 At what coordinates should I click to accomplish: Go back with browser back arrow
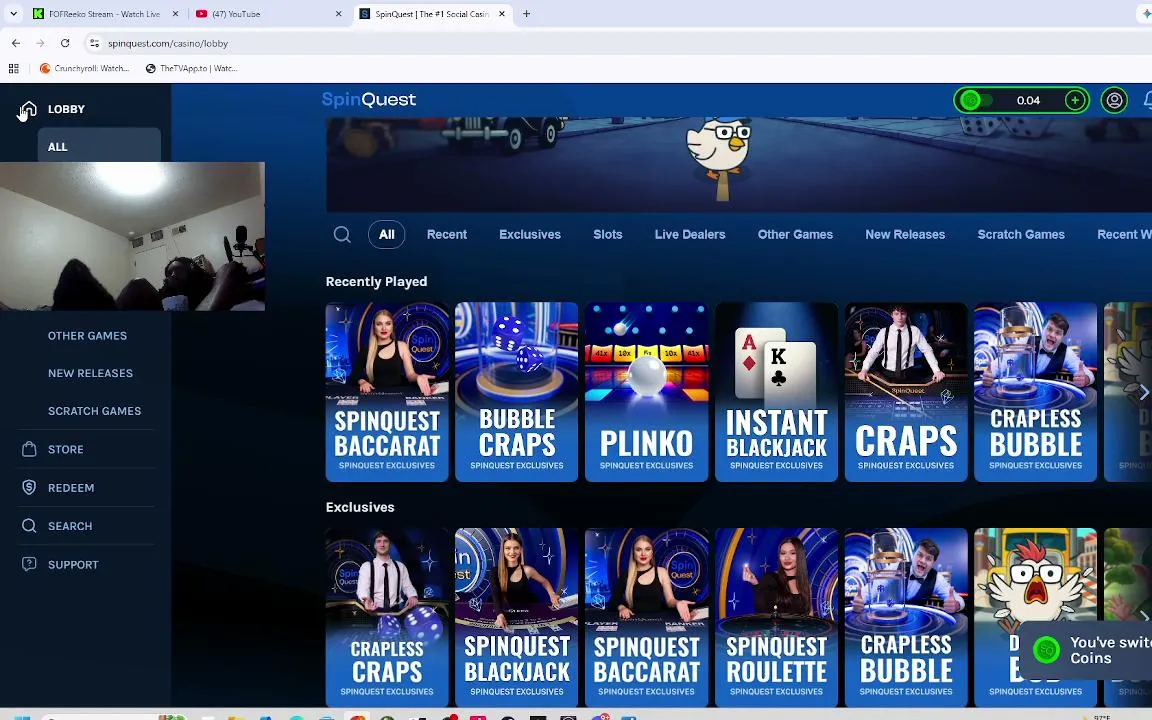[16, 43]
